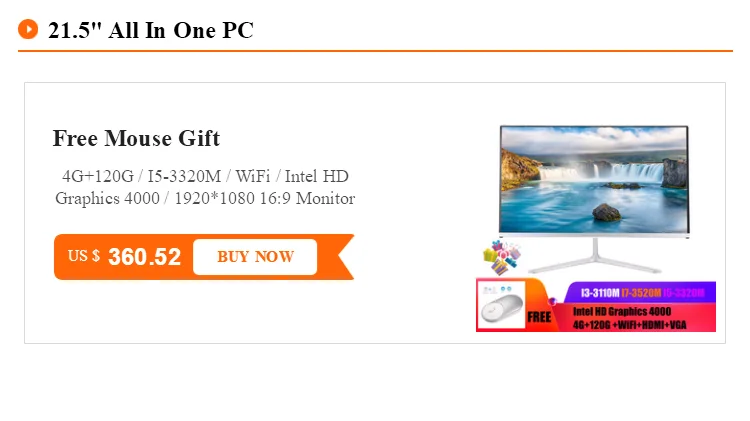
Task: Click the orange divider line under heading
Action: click(375, 51)
